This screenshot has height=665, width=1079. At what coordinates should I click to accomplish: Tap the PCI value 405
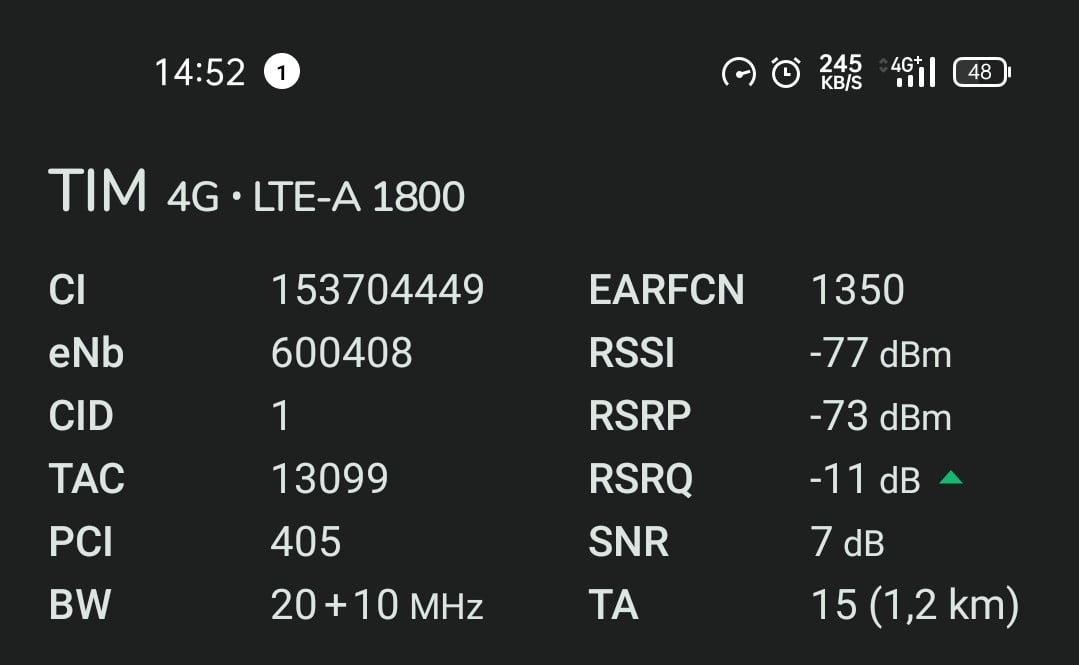[306, 542]
